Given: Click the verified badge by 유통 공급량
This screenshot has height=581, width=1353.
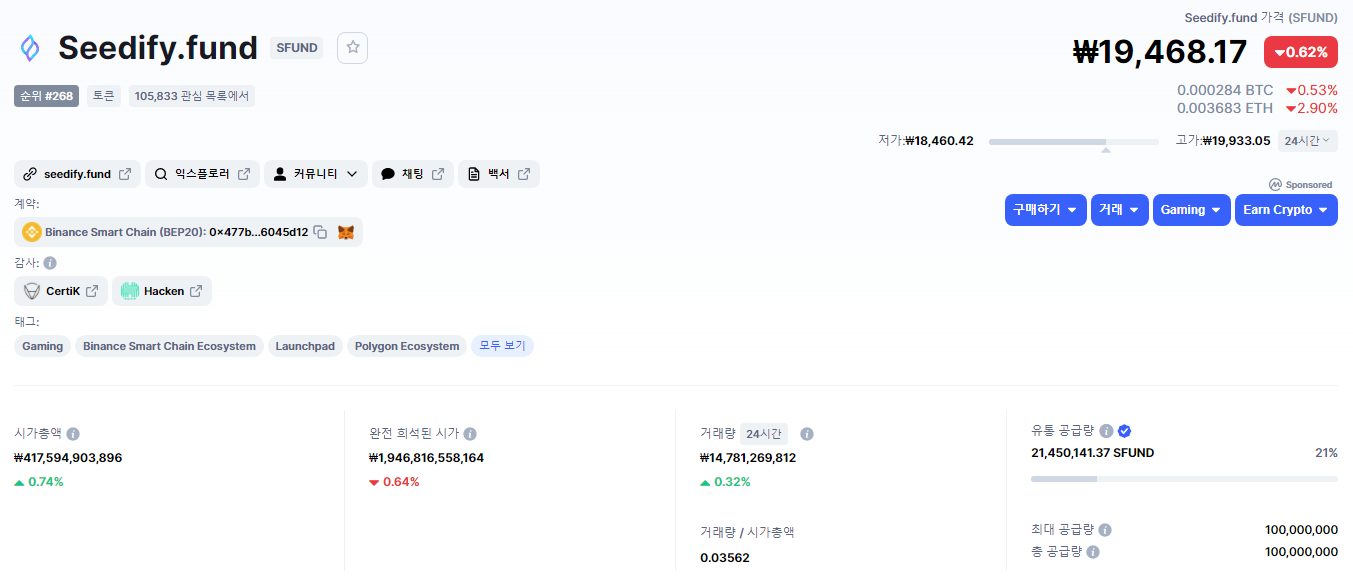Looking at the screenshot, I should click(x=1124, y=431).
